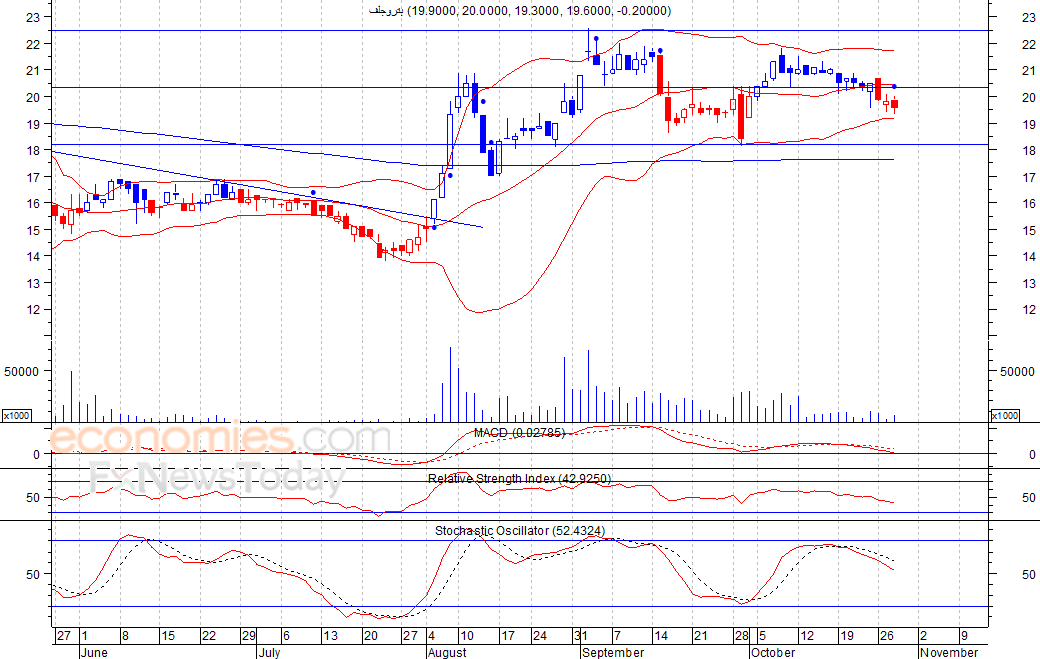Viewport: 1040px width, 659px height.
Task: Click date tick 9 in November
Action: [x=964, y=636]
